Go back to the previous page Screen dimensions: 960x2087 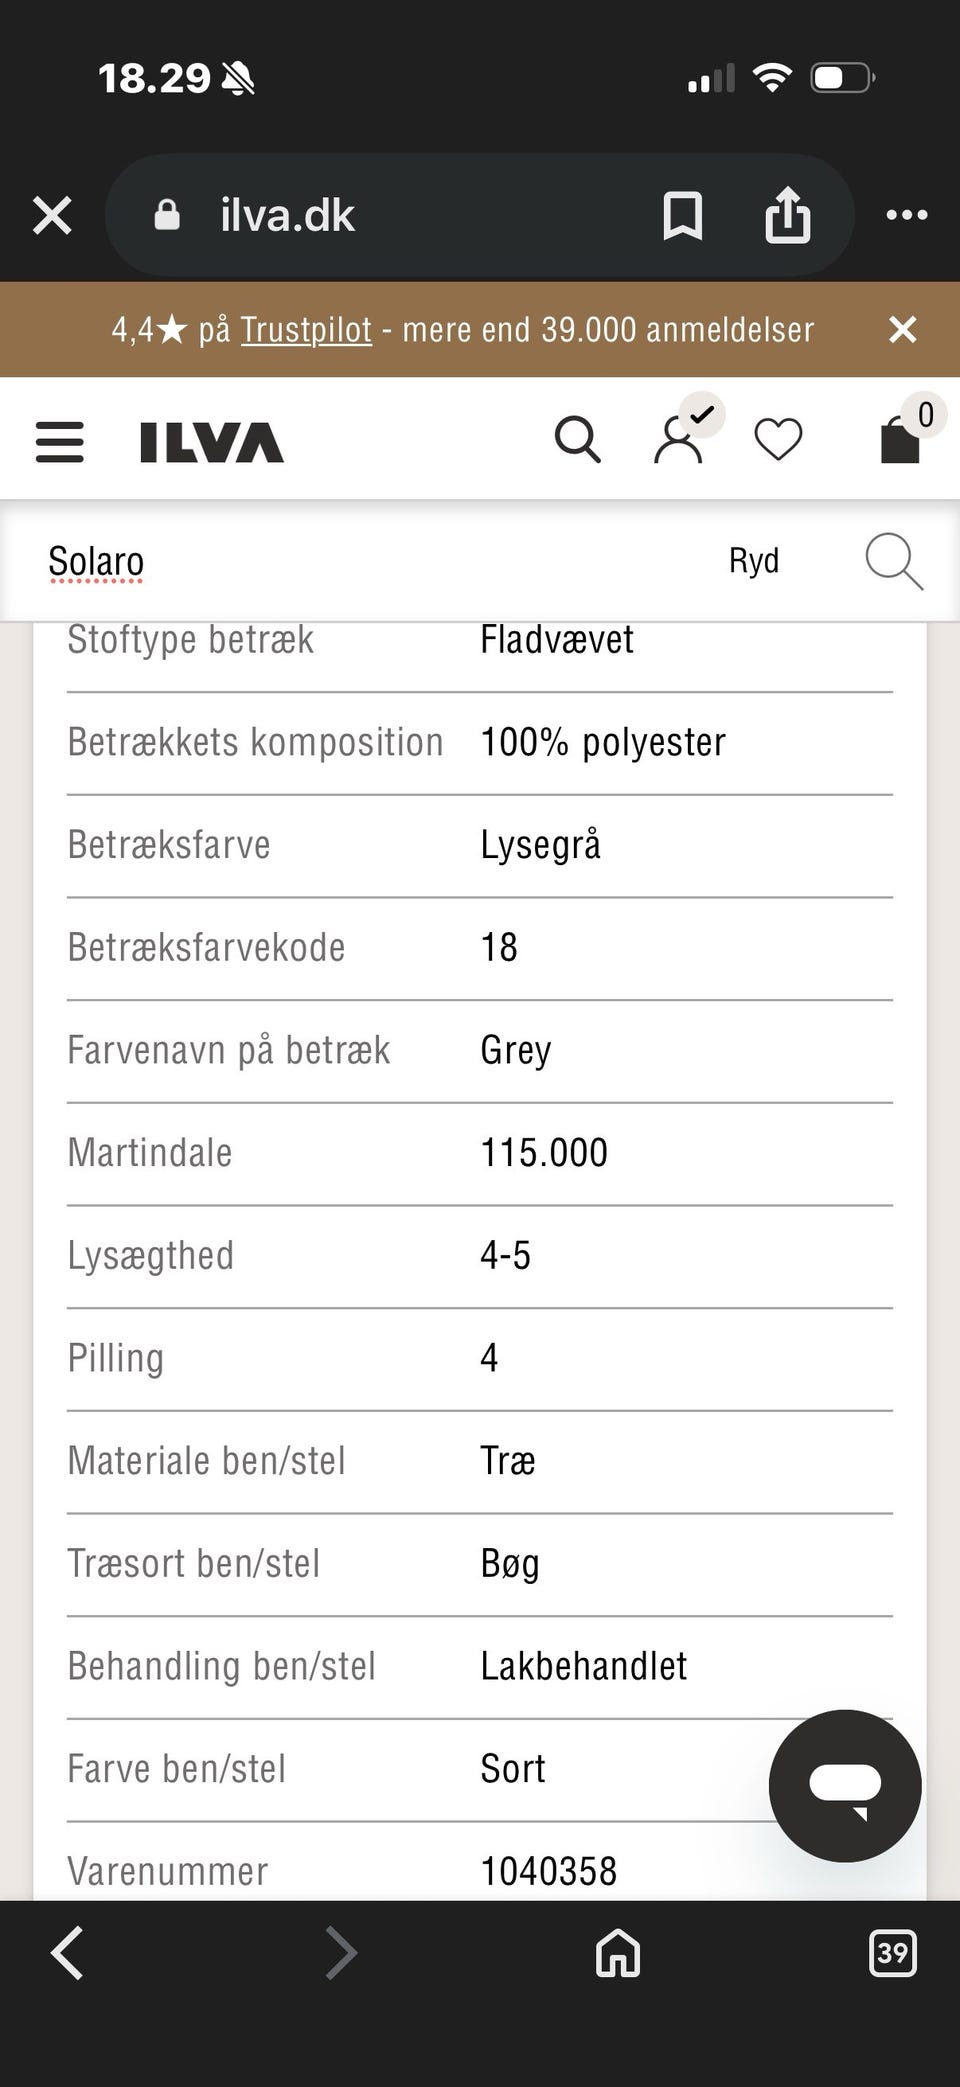pos(68,1953)
